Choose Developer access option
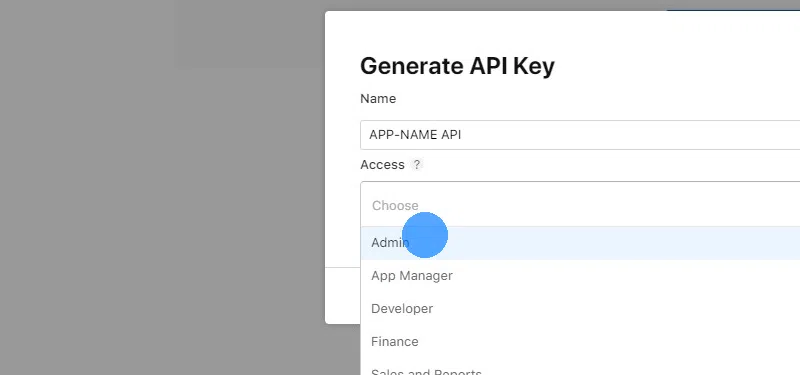This screenshot has width=800, height=375. point(580,309)
